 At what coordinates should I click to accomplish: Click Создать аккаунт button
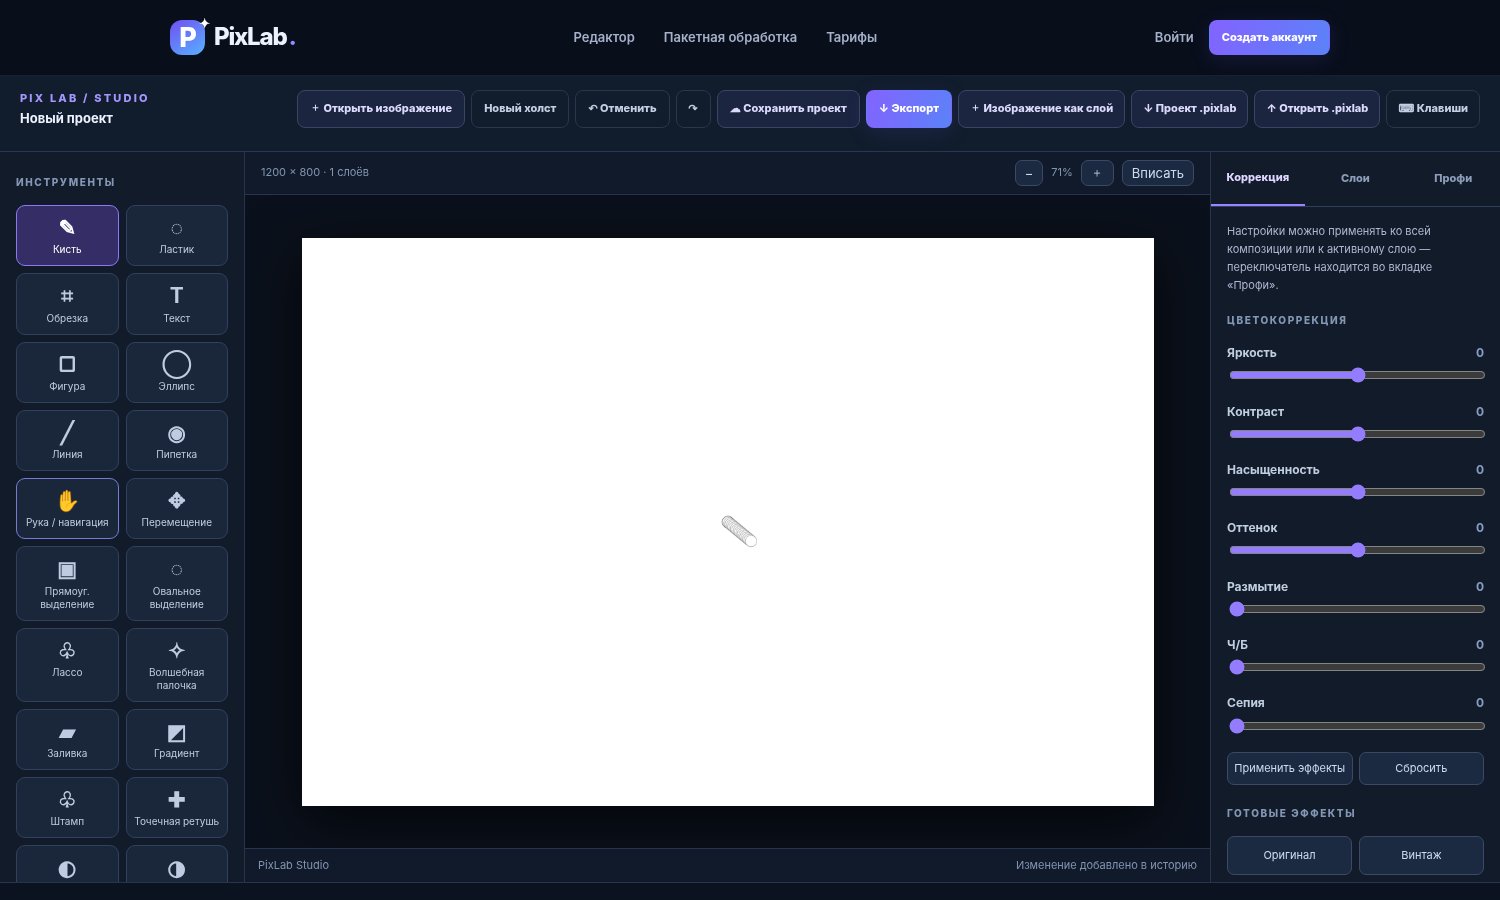click(1269, 37)
